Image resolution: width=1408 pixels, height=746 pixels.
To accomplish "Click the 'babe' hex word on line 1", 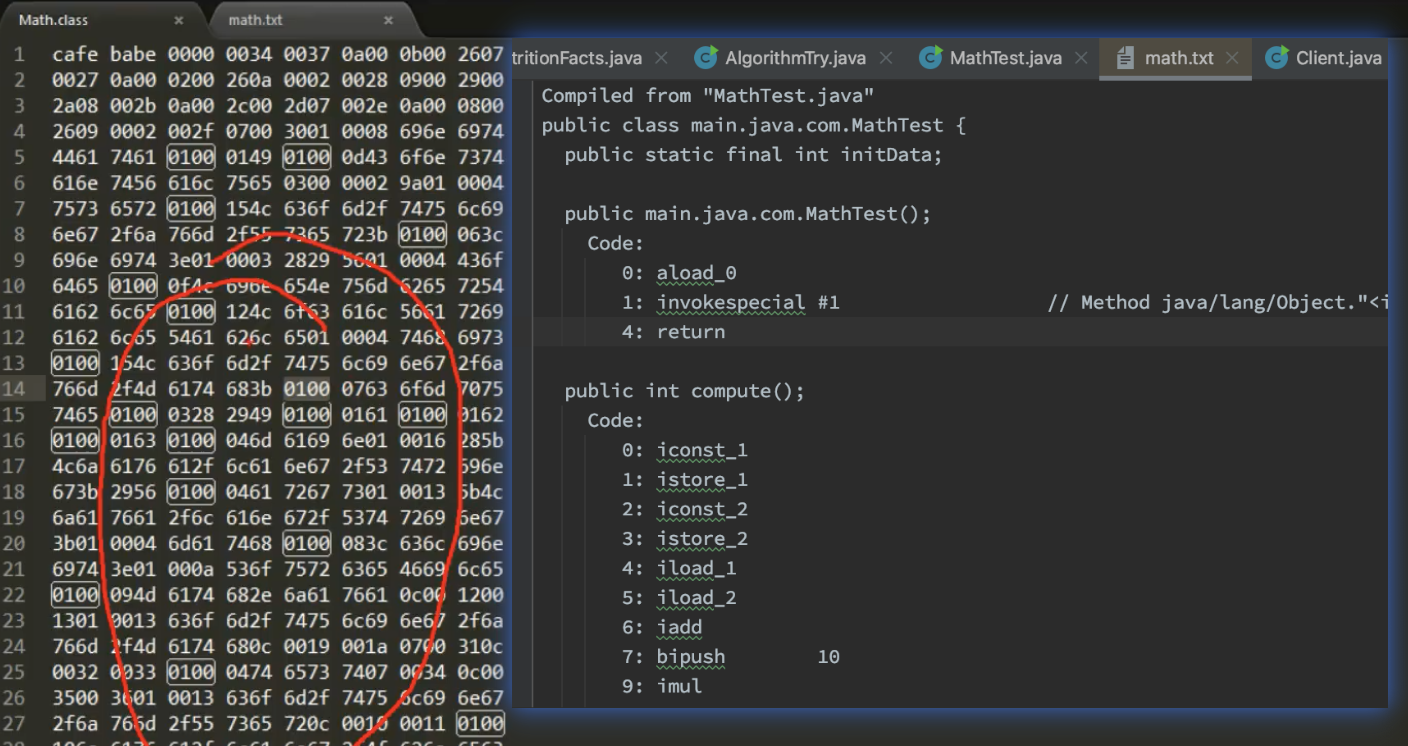I will [133, 54].
